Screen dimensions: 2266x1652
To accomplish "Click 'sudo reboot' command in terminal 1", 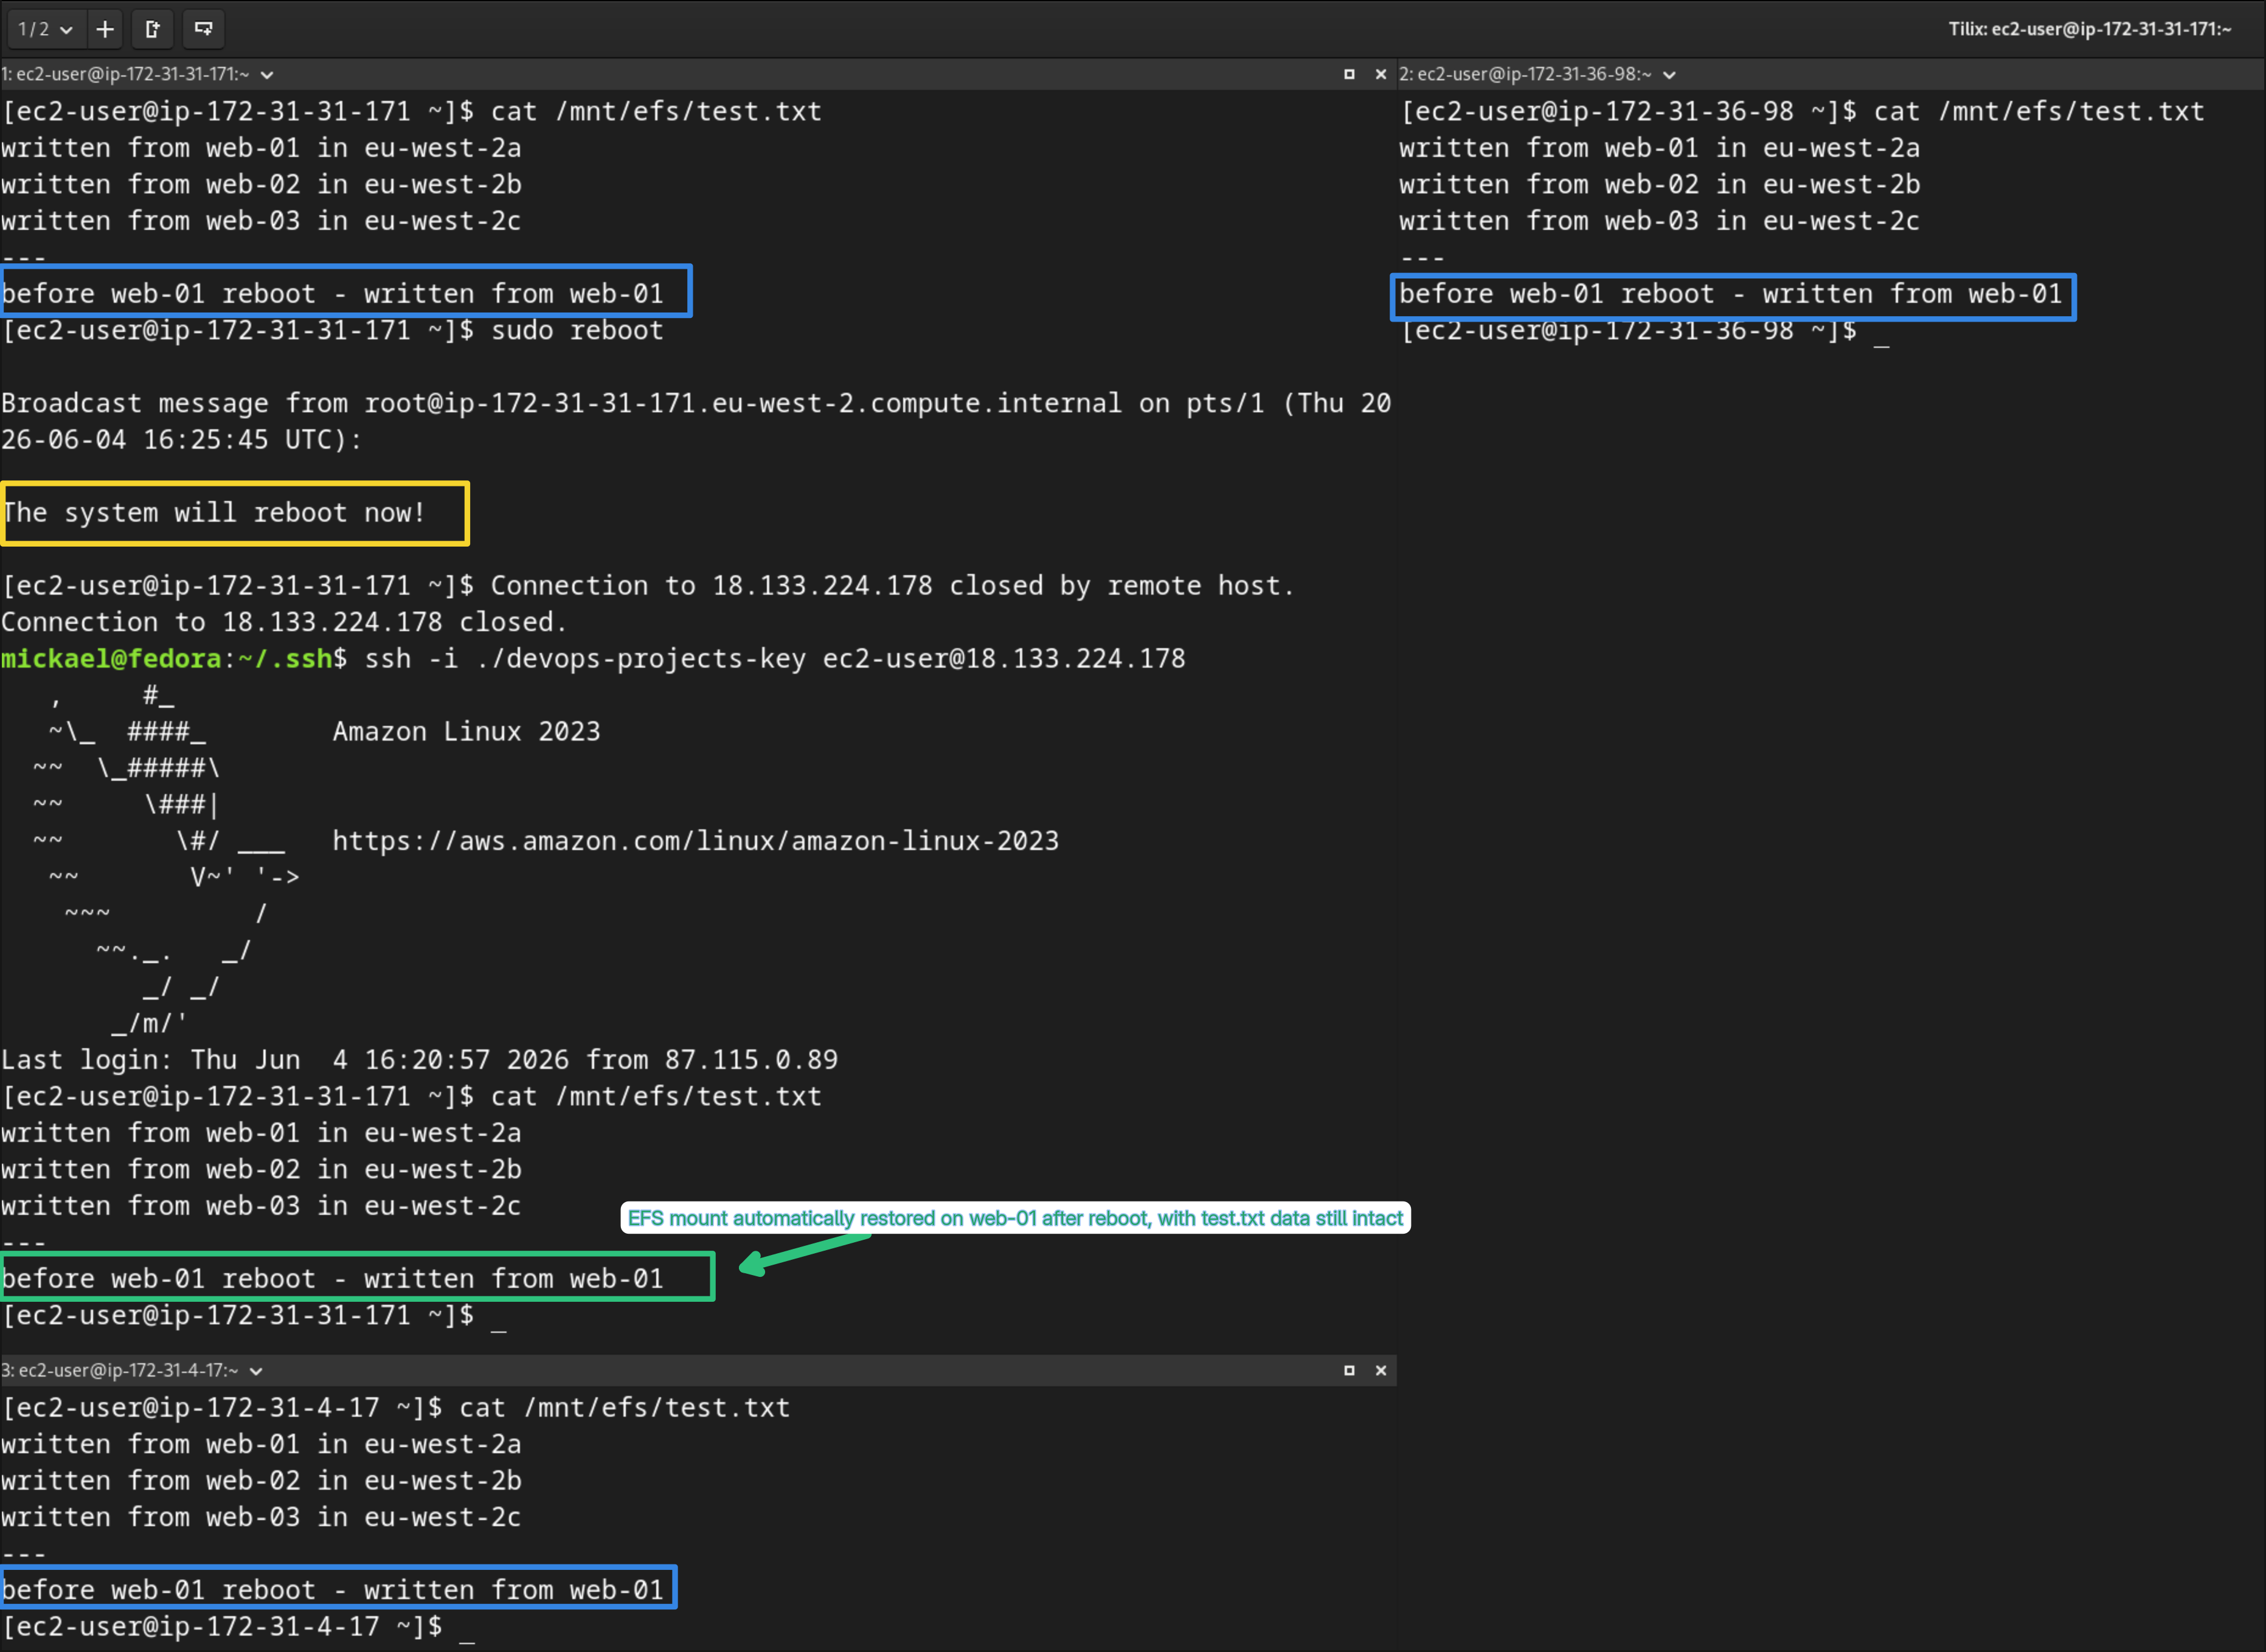I will click(x=577, y=330).
